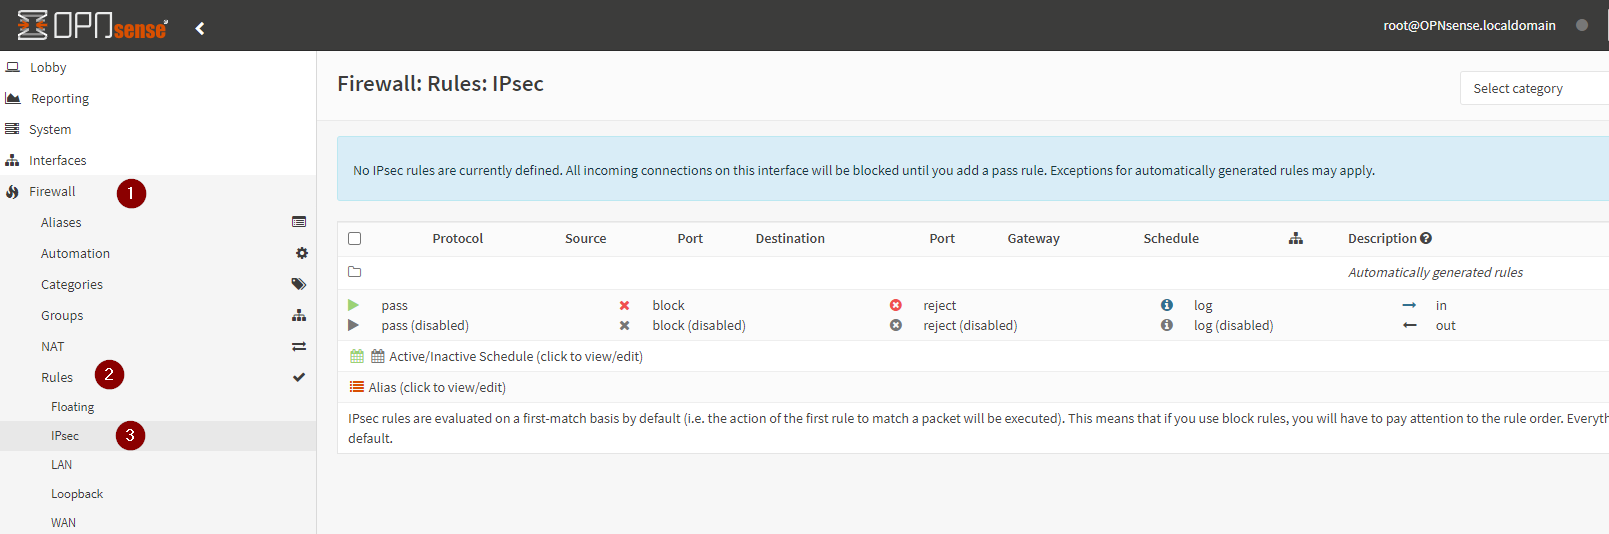Toggle the select-all rules checkbox
Viewport: 1609px width, 534px height.
pos(354,238)
